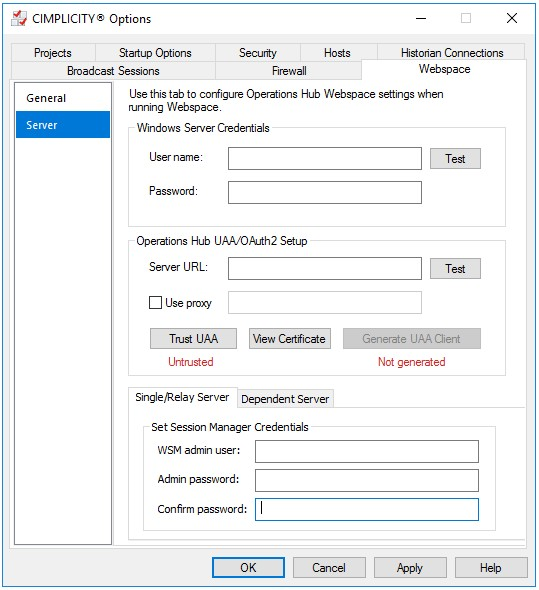Click the Trust UAA button

tap(193, 339)
